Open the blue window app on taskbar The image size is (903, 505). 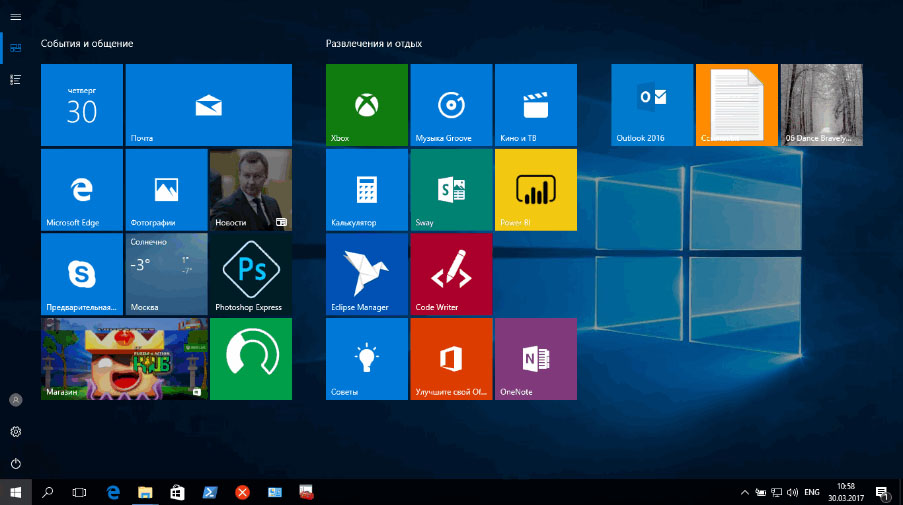coord(275,492)
